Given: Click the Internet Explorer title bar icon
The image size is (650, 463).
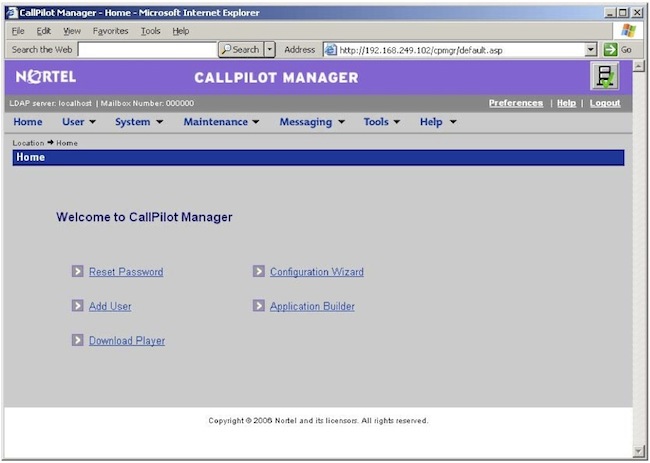Looking at the screenshot, I should [x=12, y=13].
